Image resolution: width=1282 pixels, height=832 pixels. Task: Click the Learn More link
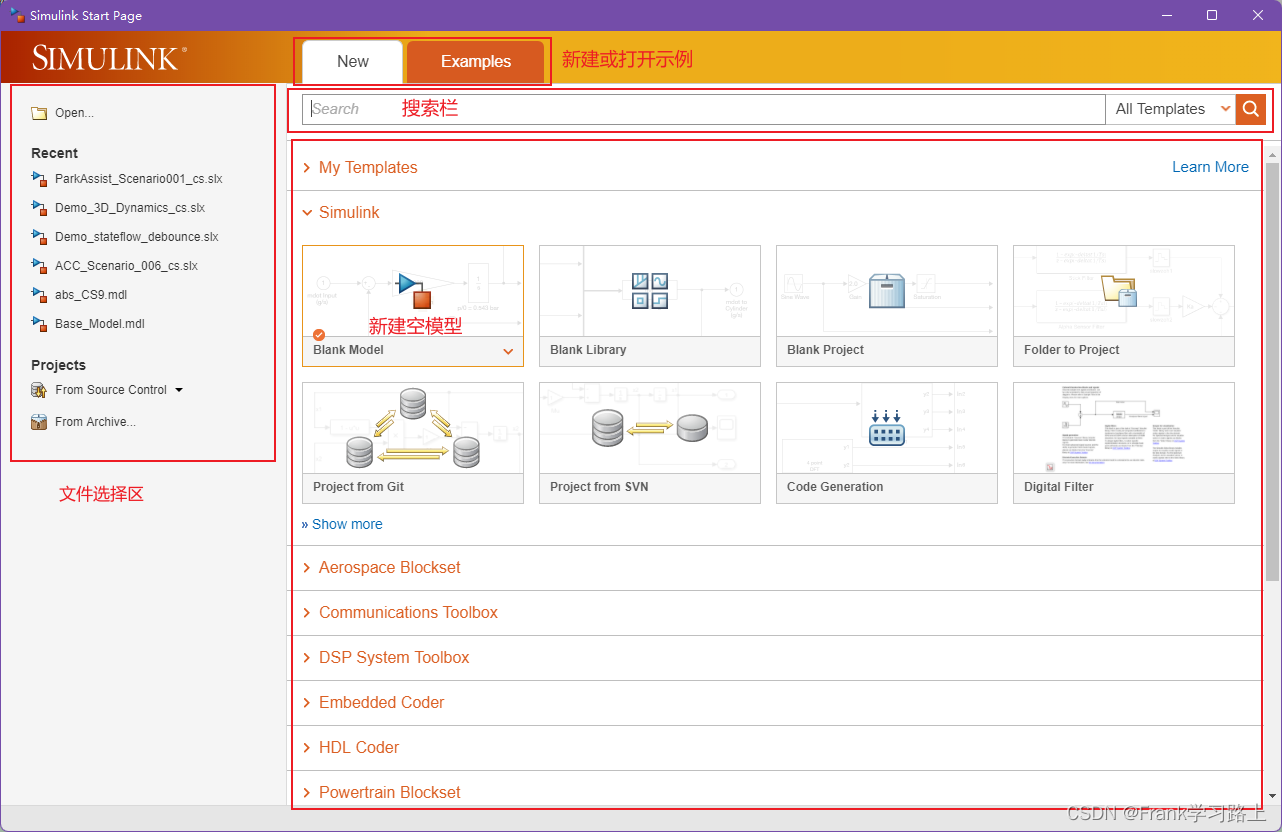[1210, 167]
